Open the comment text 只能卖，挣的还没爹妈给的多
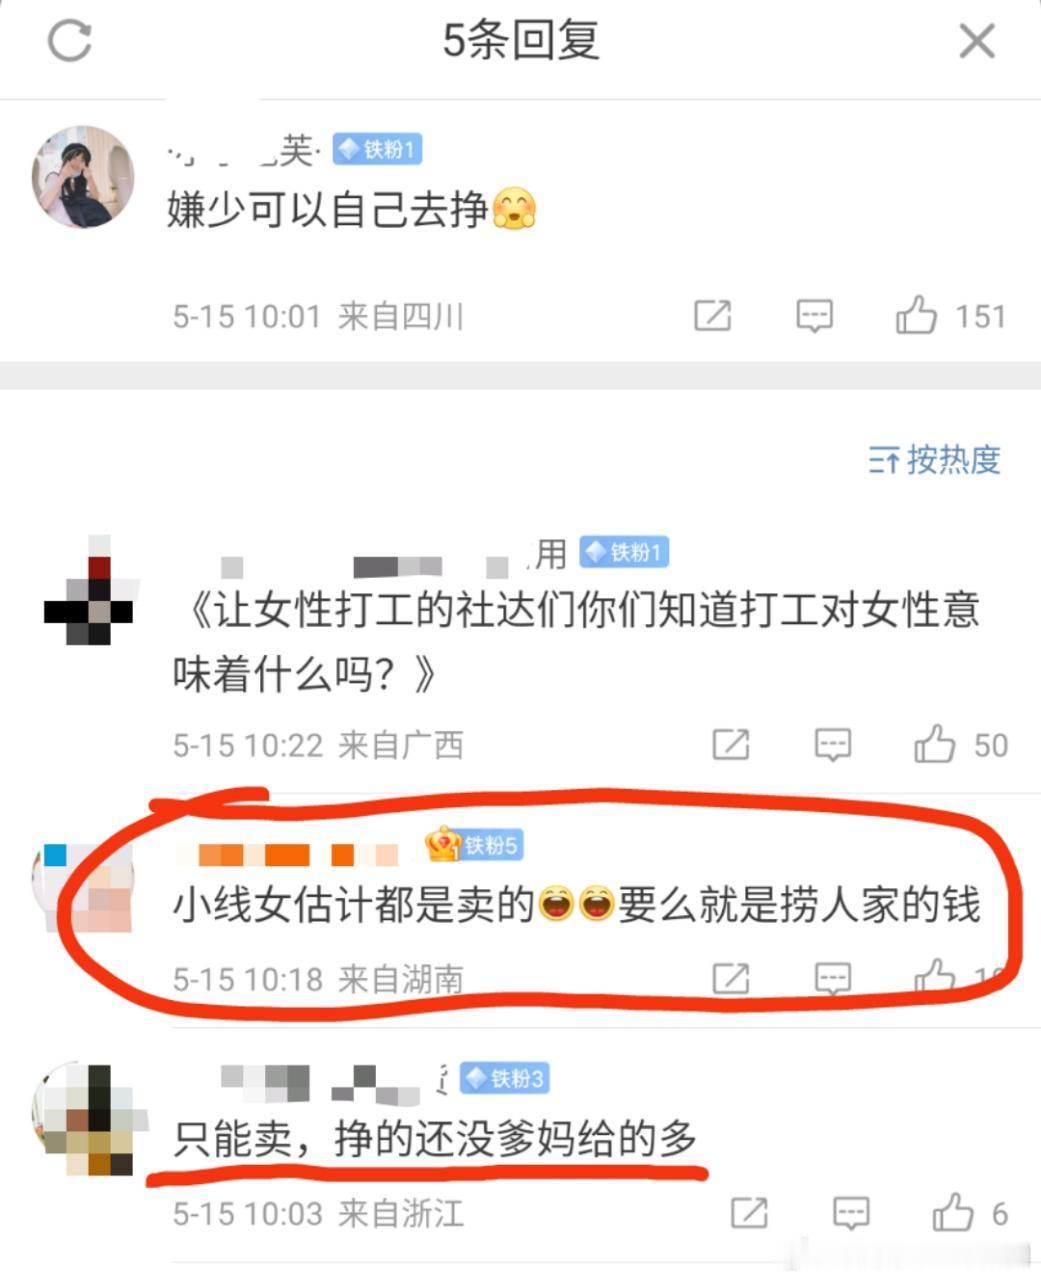The image size is (1041, 1280). (x=435, y=1139)
